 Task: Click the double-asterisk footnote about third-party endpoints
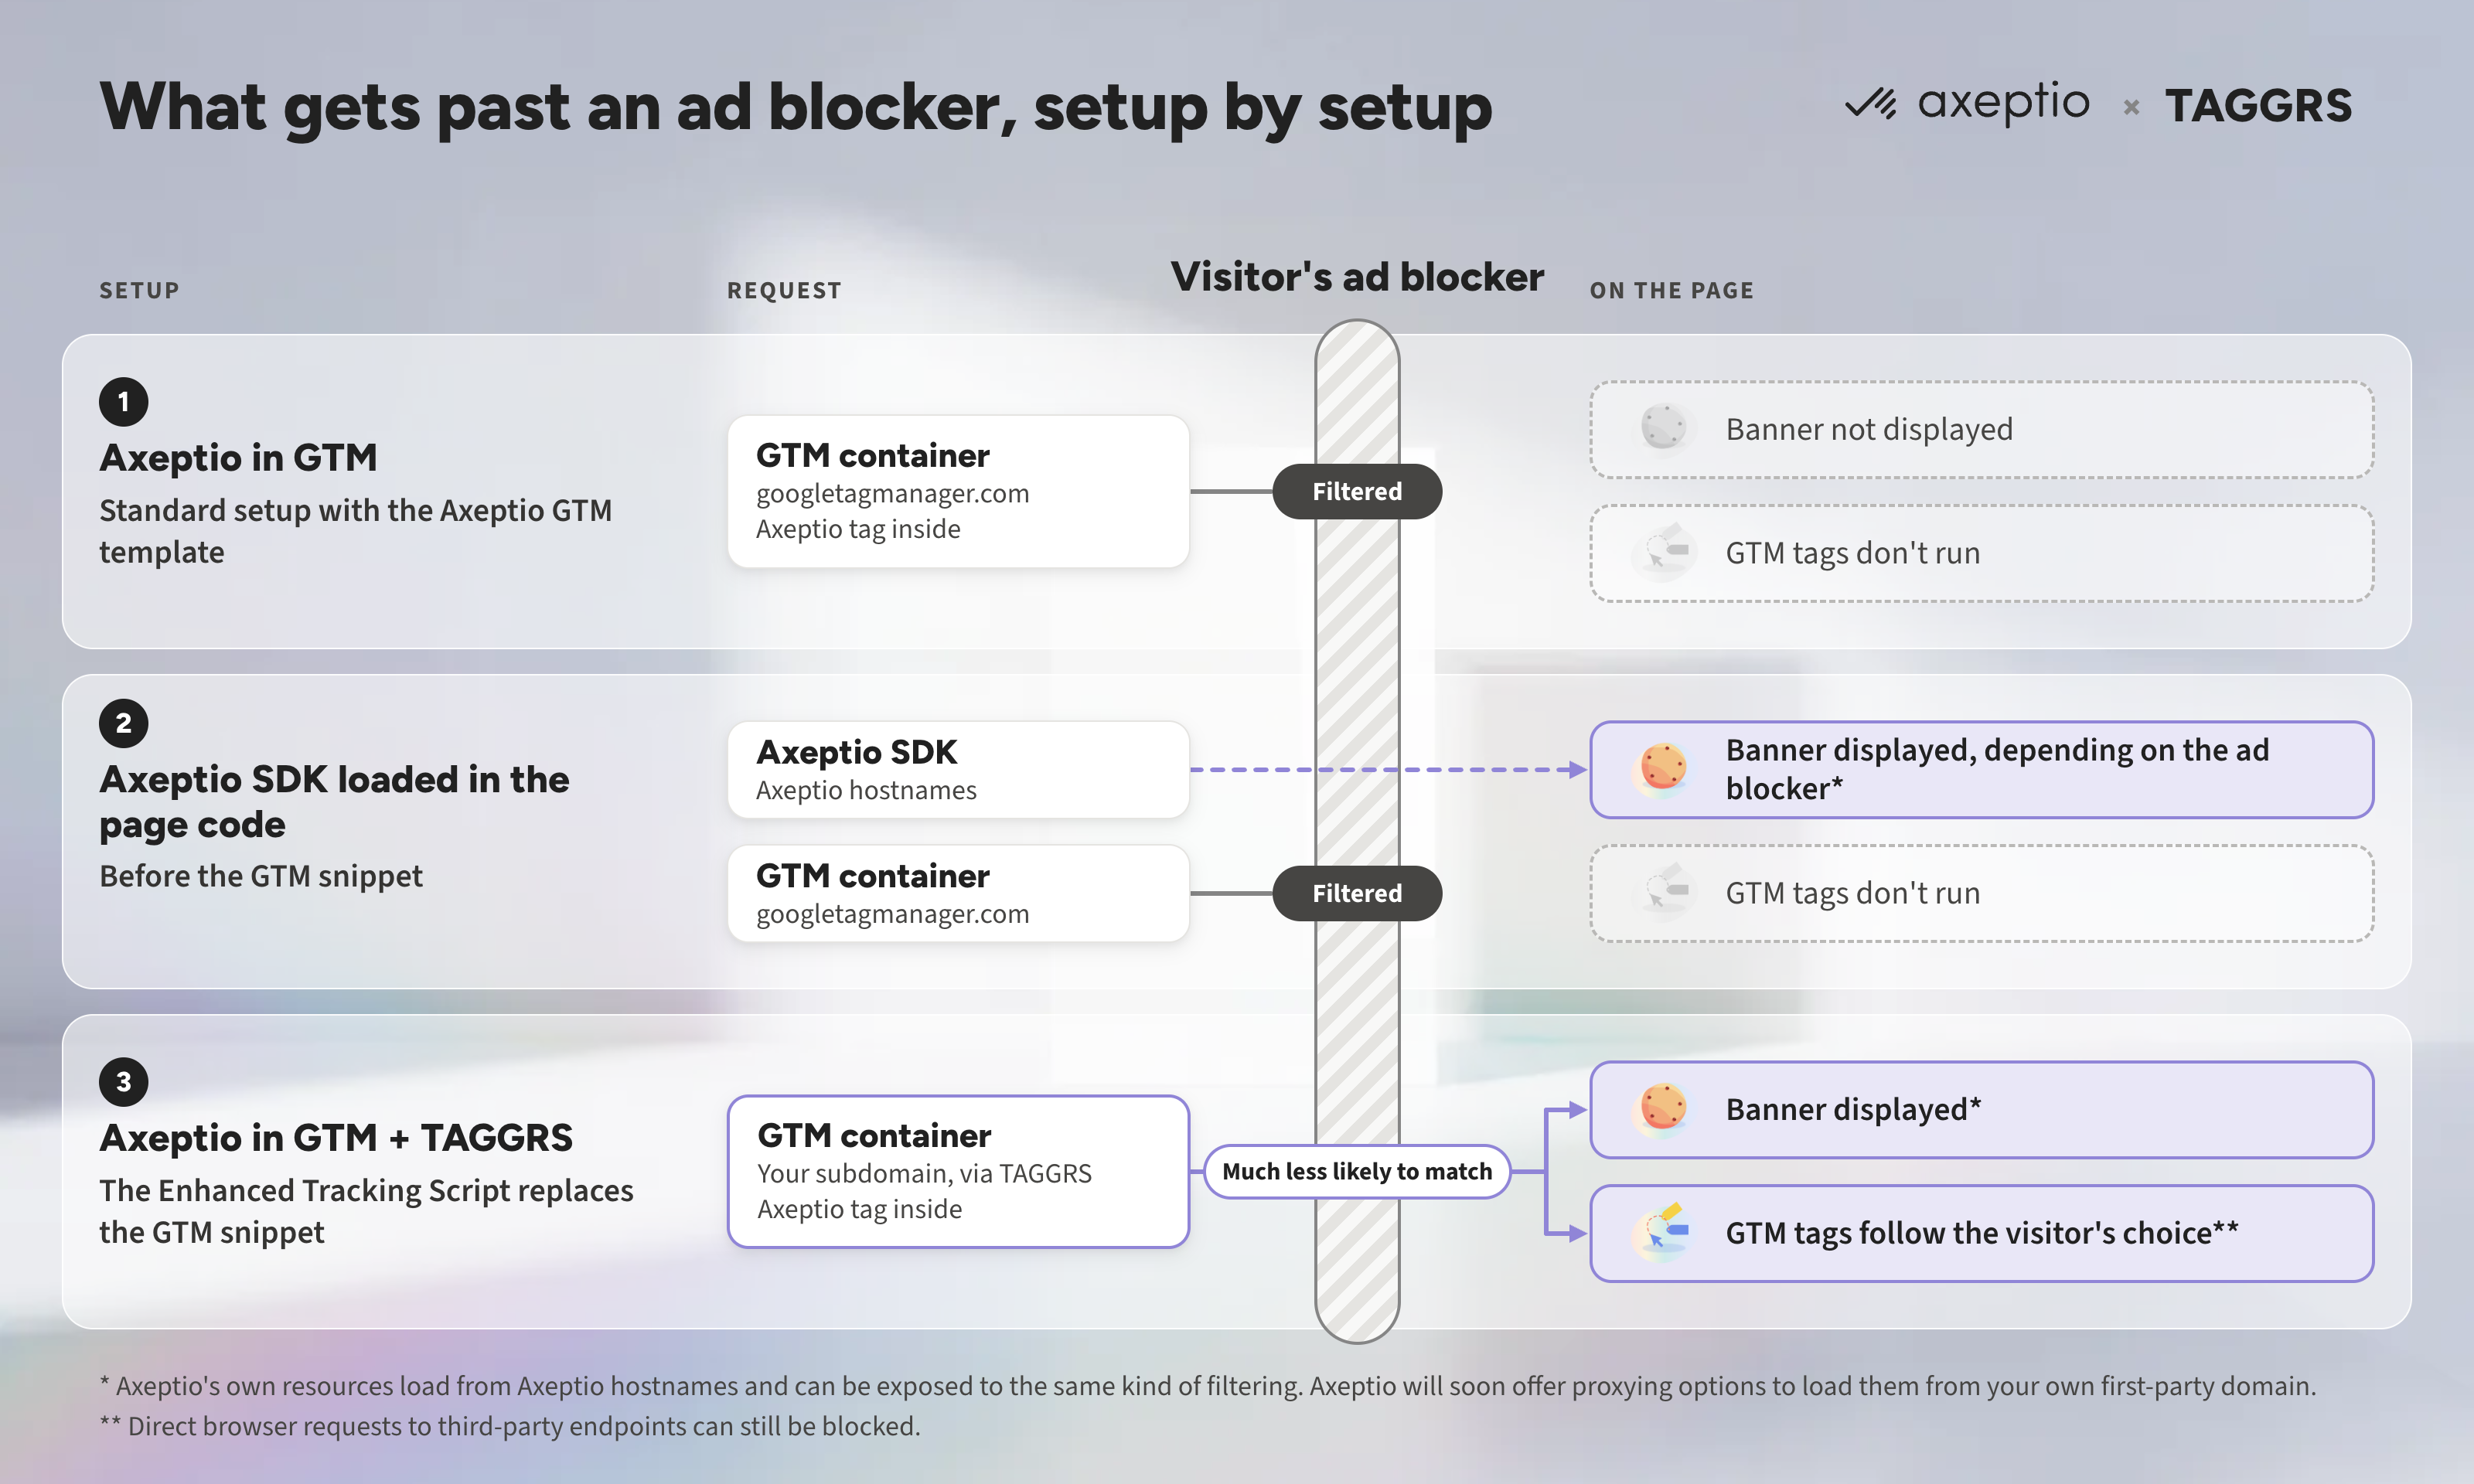pyautogui.click(x=510, y=1425)
